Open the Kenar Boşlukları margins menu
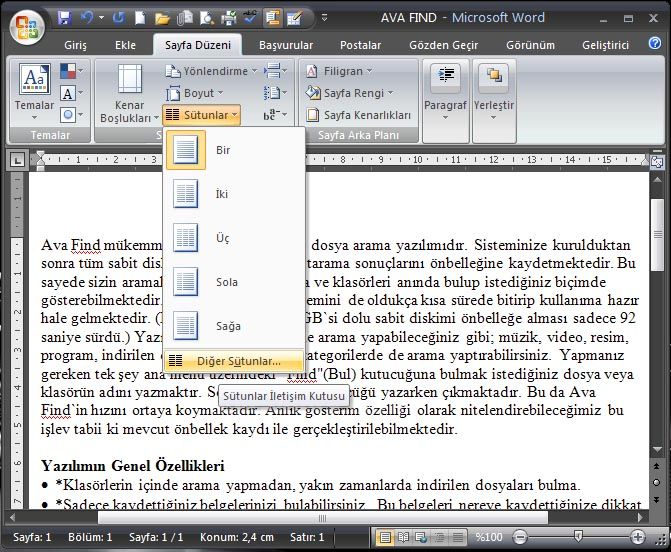Image resolution: width=671 pixels, height=552 pixels. [x=129, y=94]
